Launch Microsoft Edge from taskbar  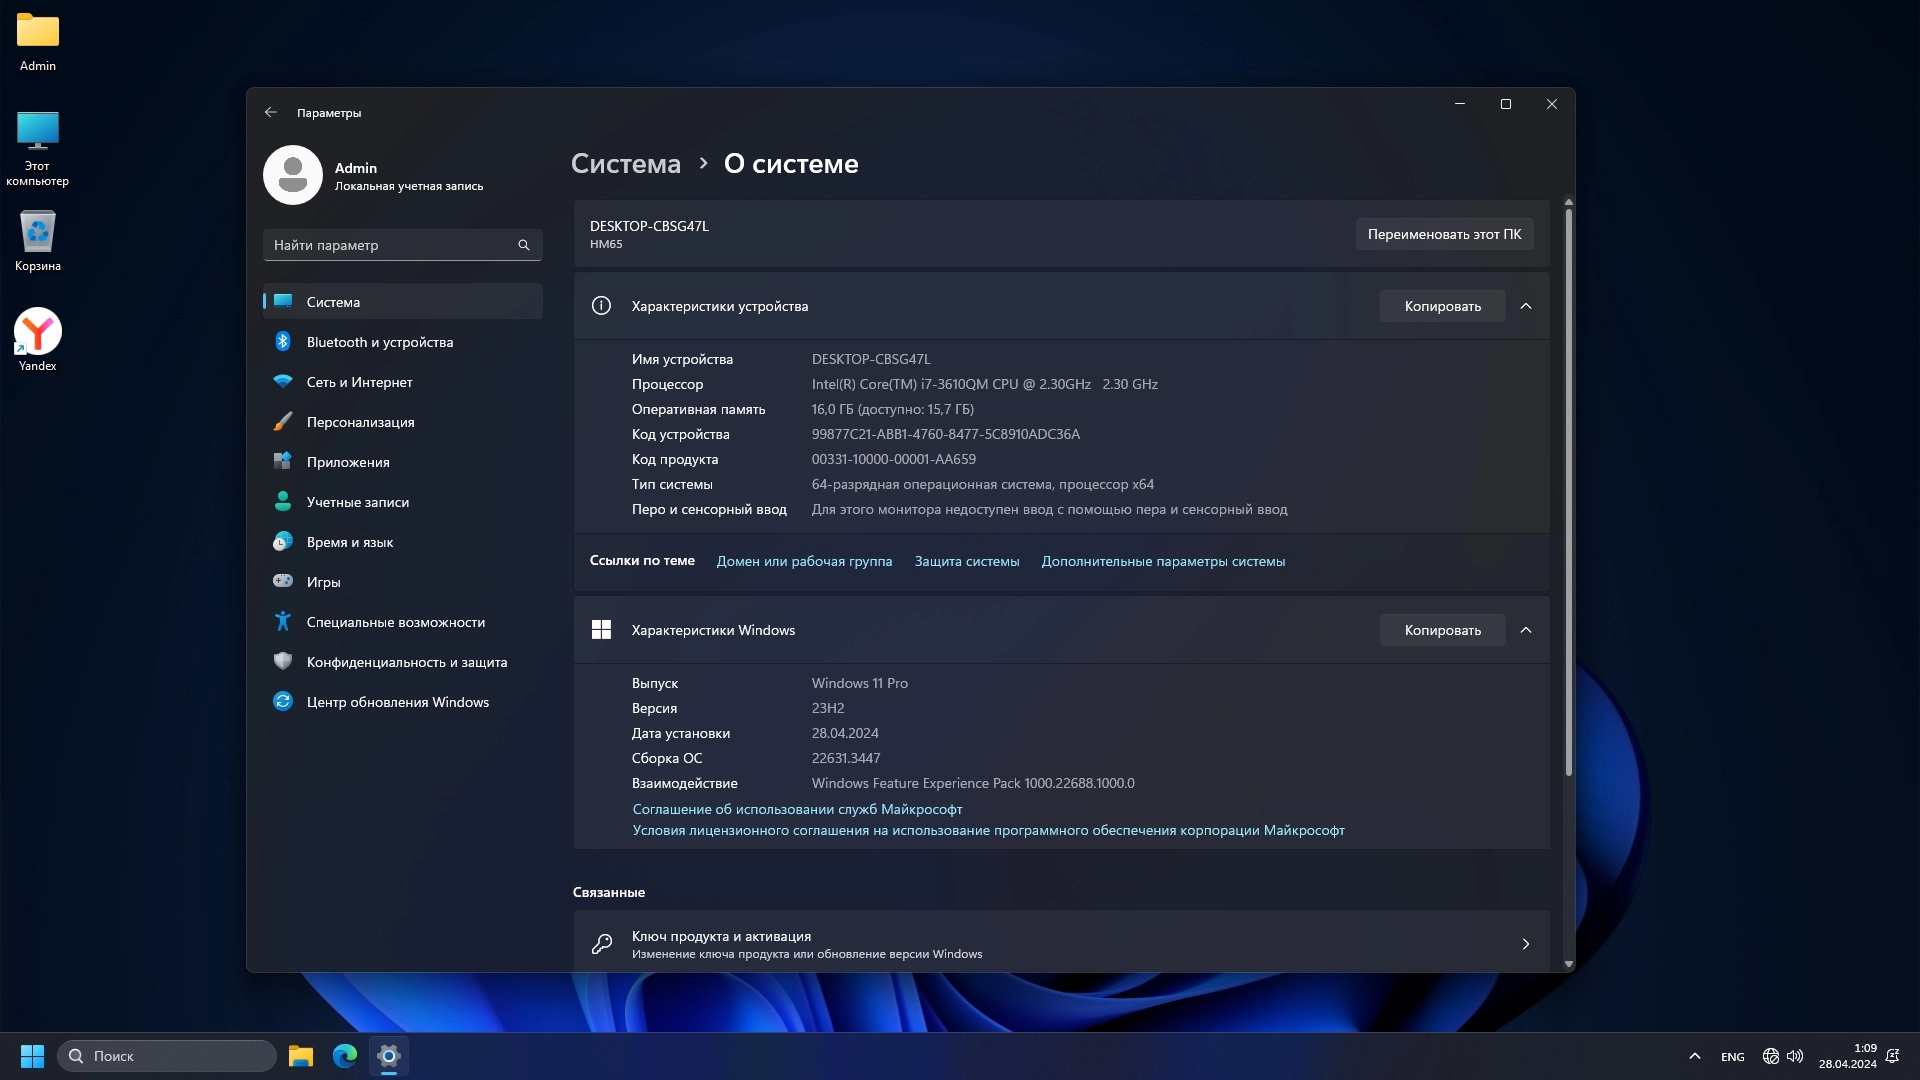345,1056
